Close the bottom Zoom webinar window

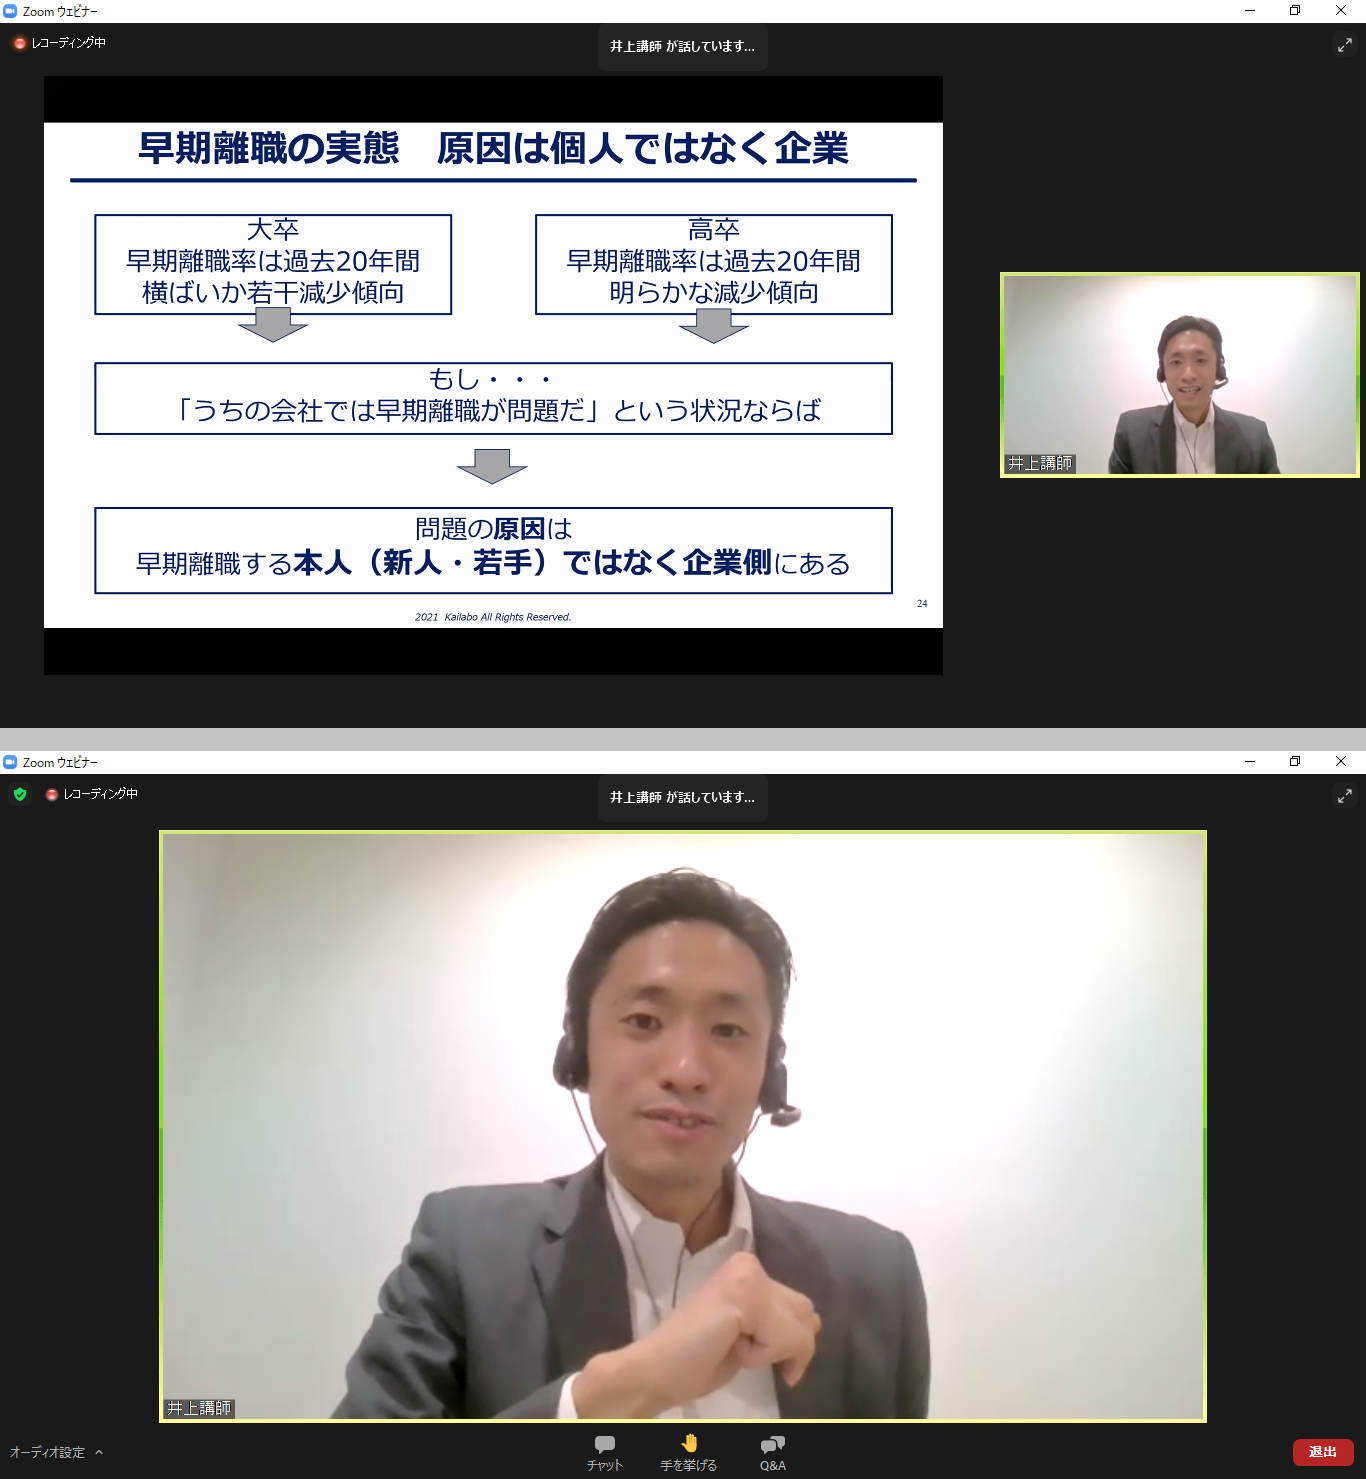[1341, 762]
